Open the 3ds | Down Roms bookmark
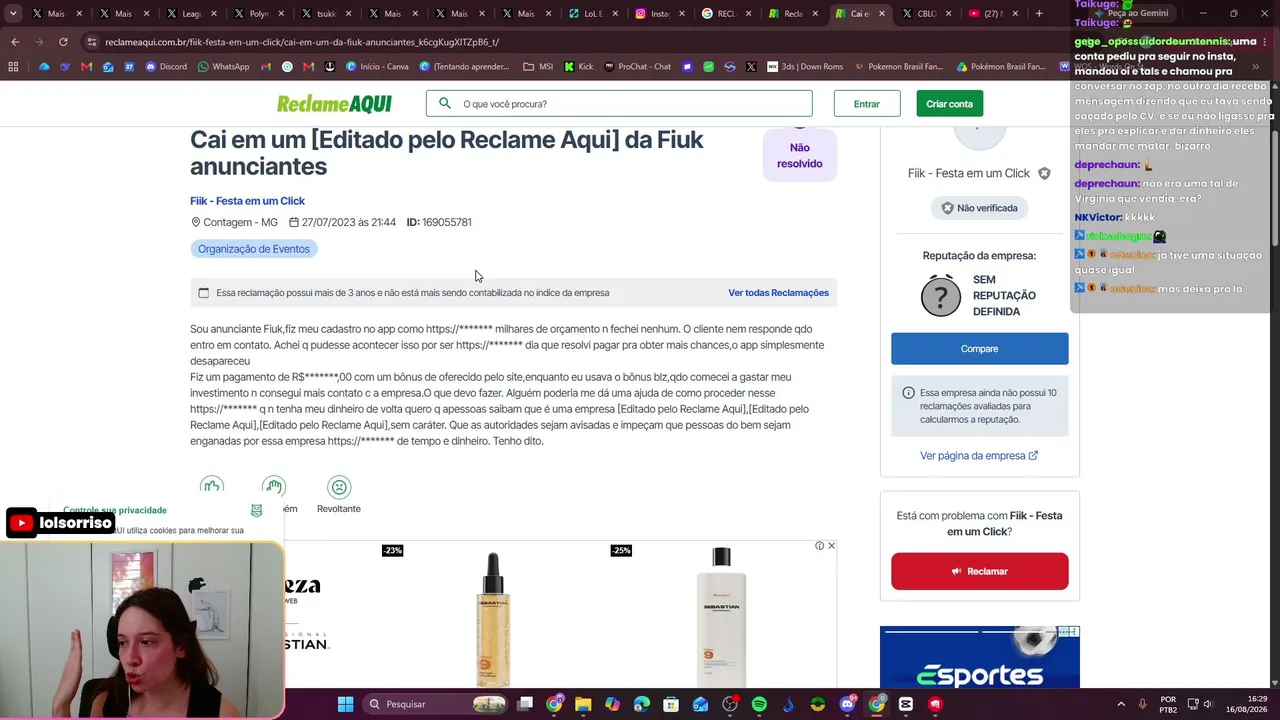Image resolution: width=1280 pixels, height=720 pixels. click(805, 67)
